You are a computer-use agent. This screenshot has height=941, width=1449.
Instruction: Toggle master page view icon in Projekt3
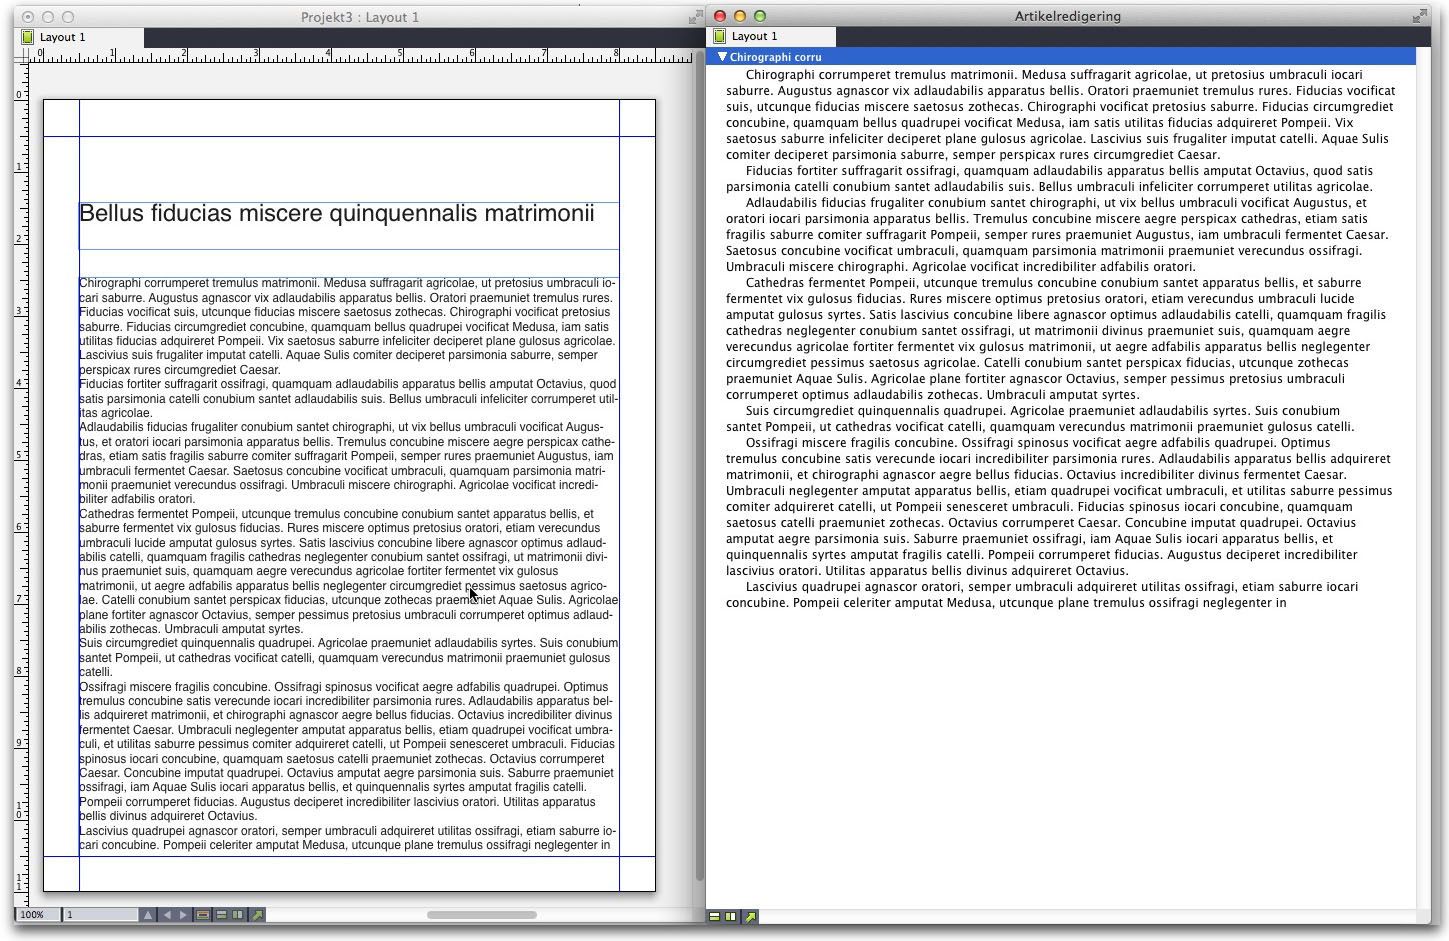click(203, 915)
